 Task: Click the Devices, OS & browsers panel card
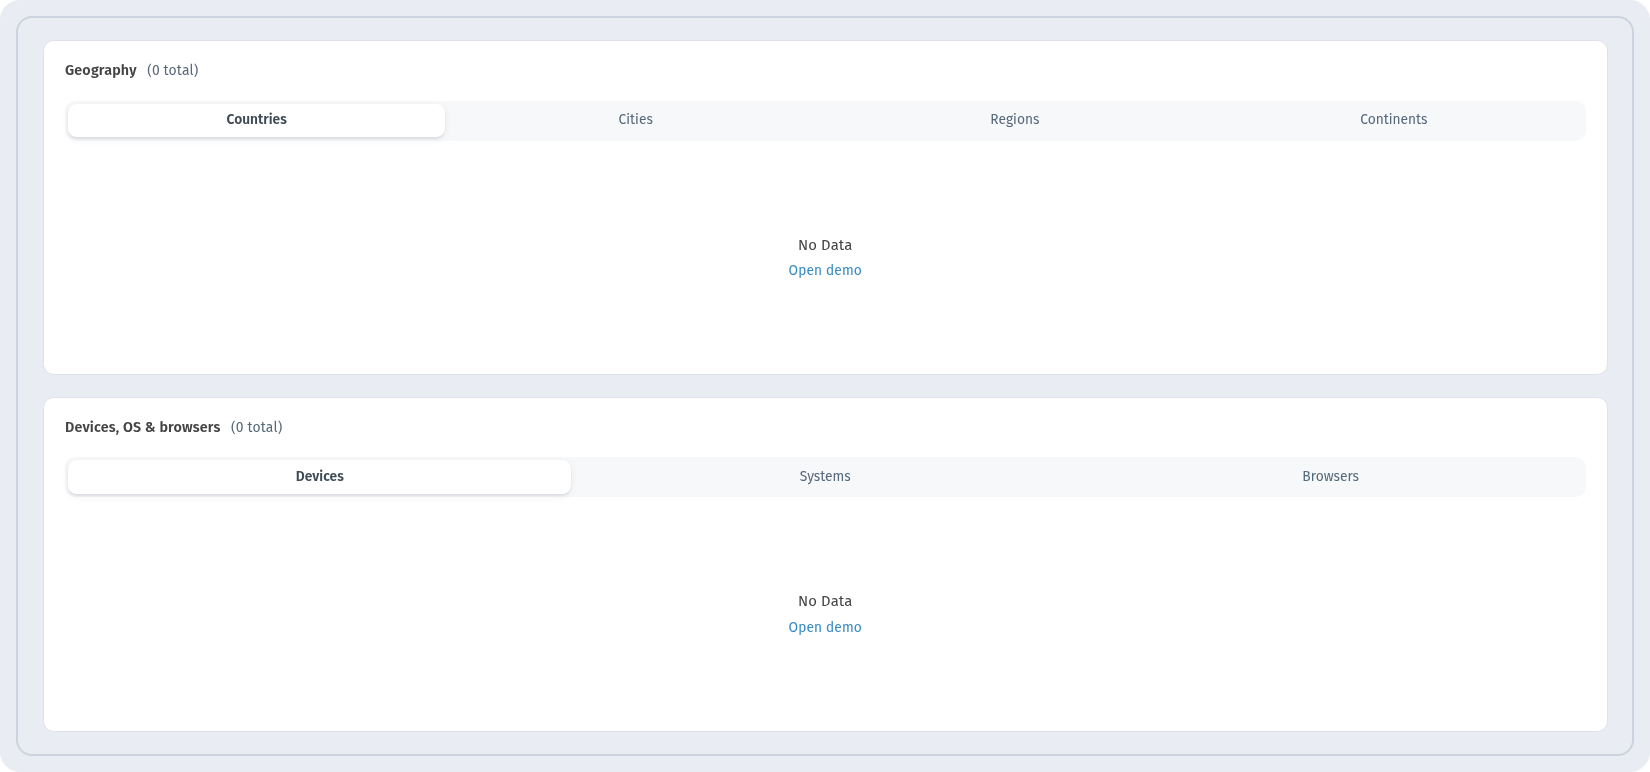[x=825, y=565]
